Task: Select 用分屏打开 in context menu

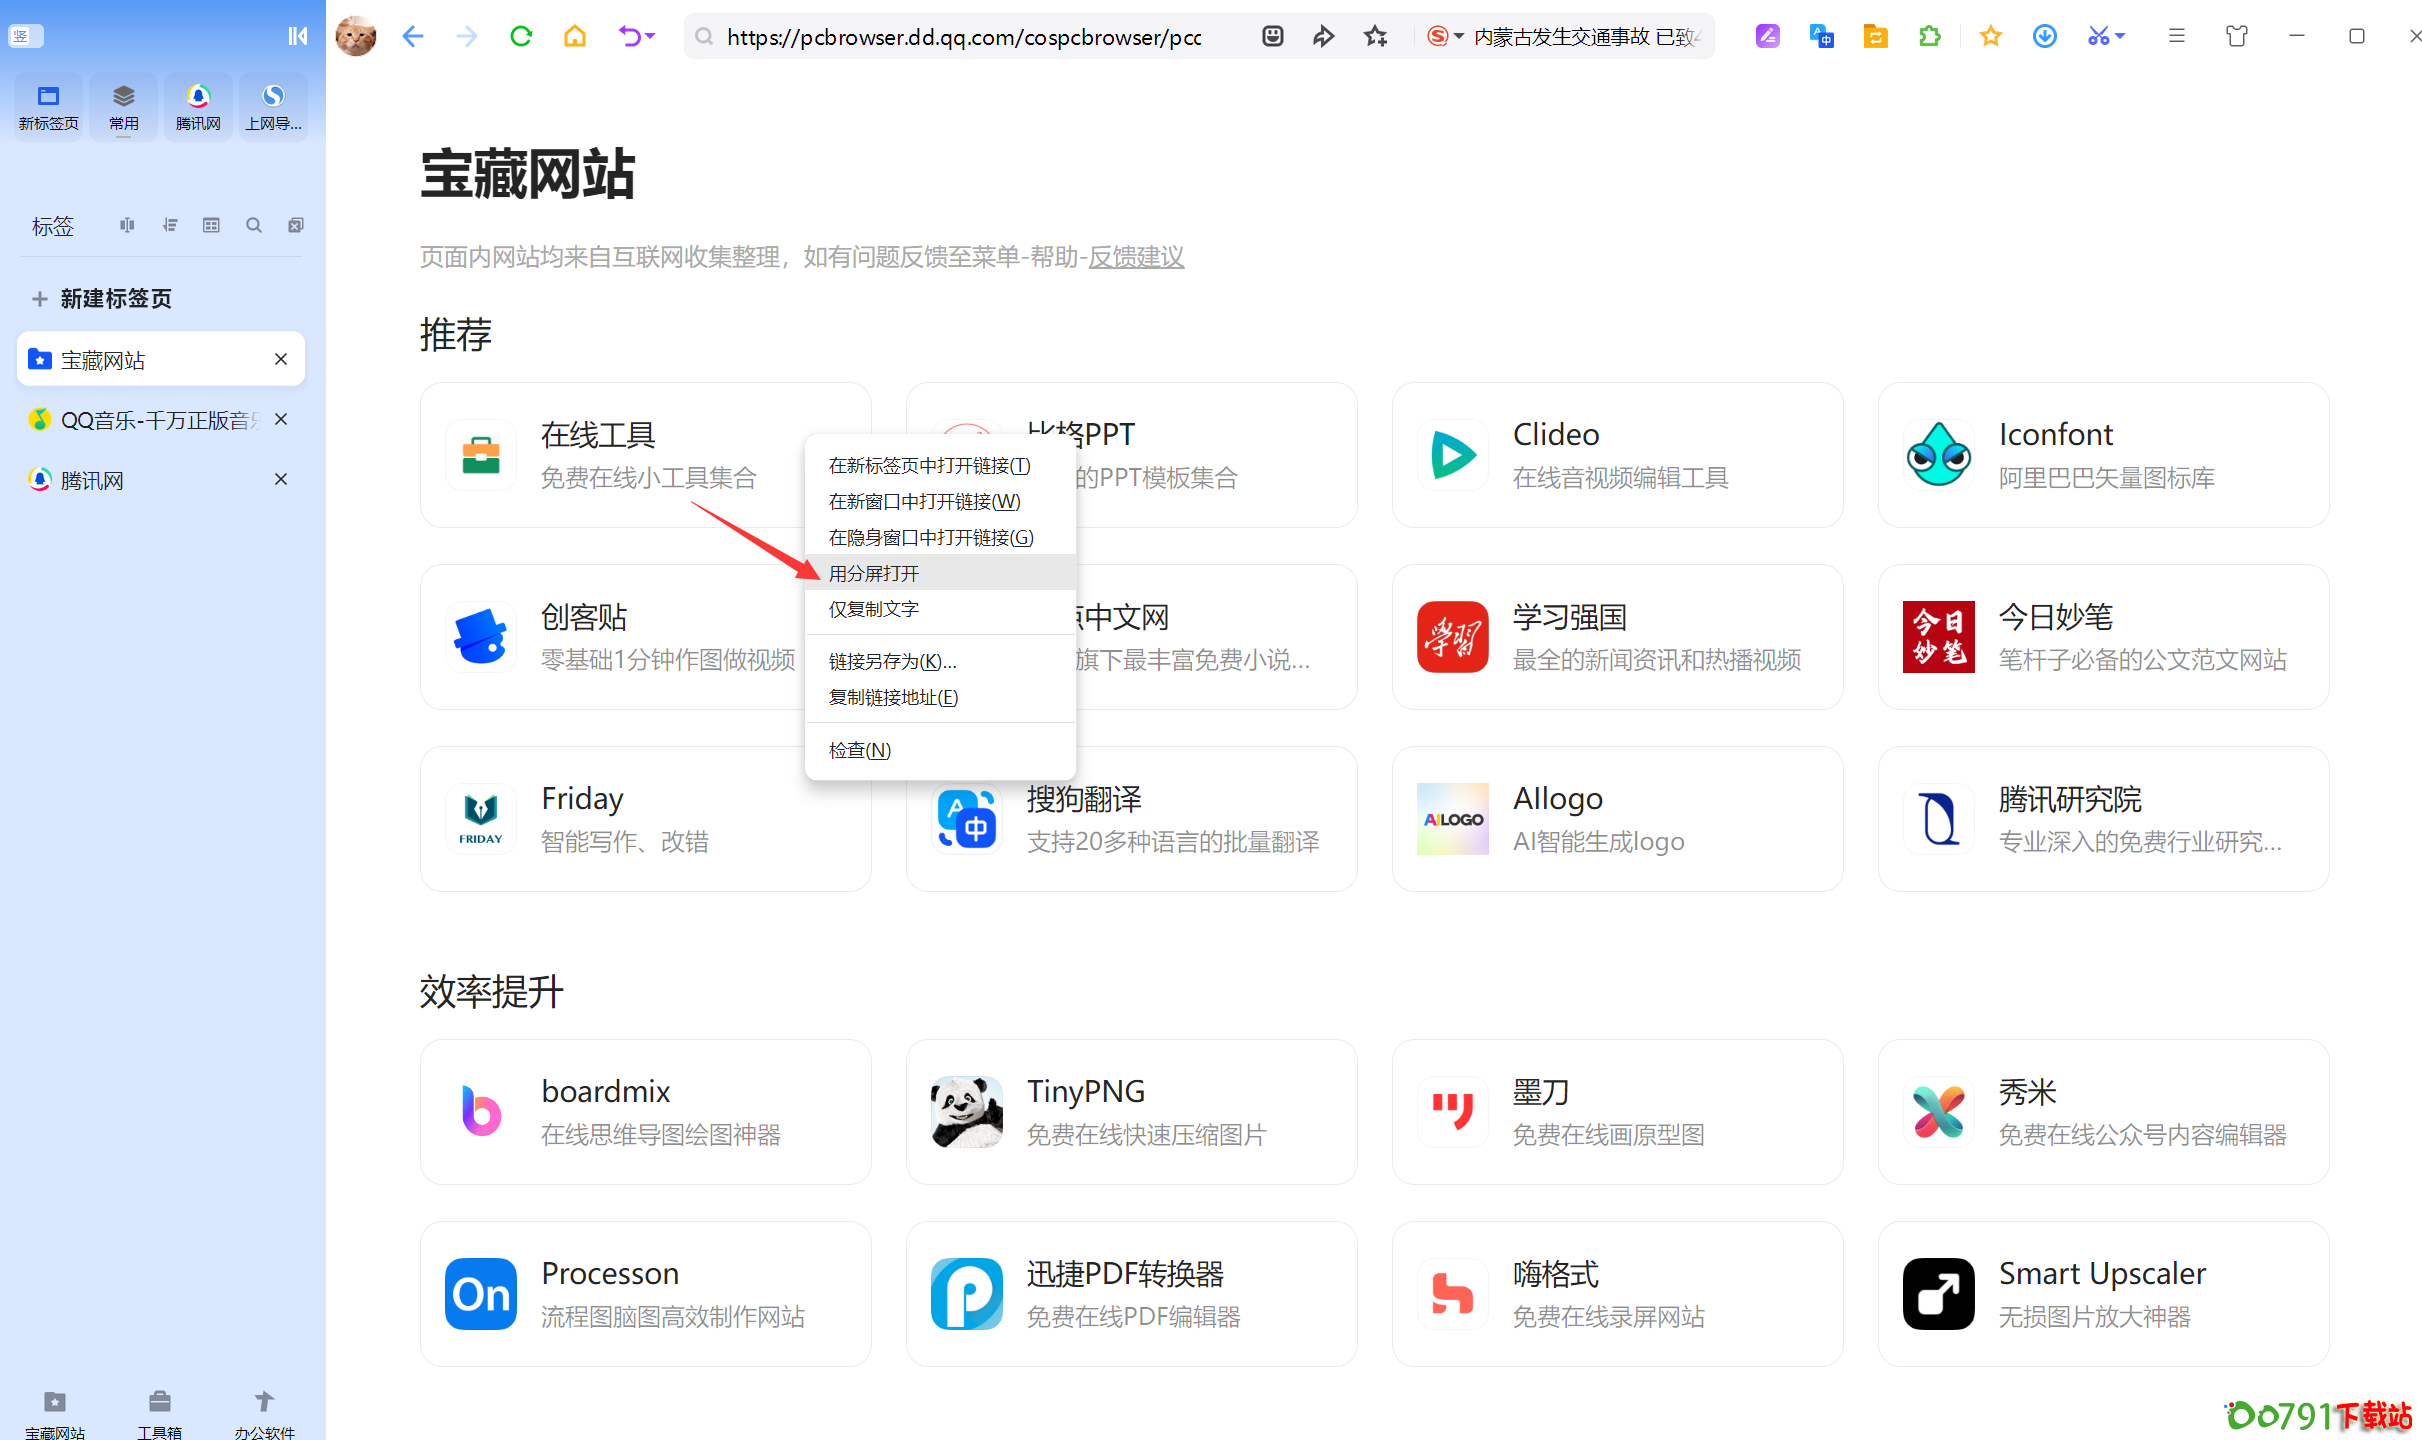Action: click(x=873, y=573)
